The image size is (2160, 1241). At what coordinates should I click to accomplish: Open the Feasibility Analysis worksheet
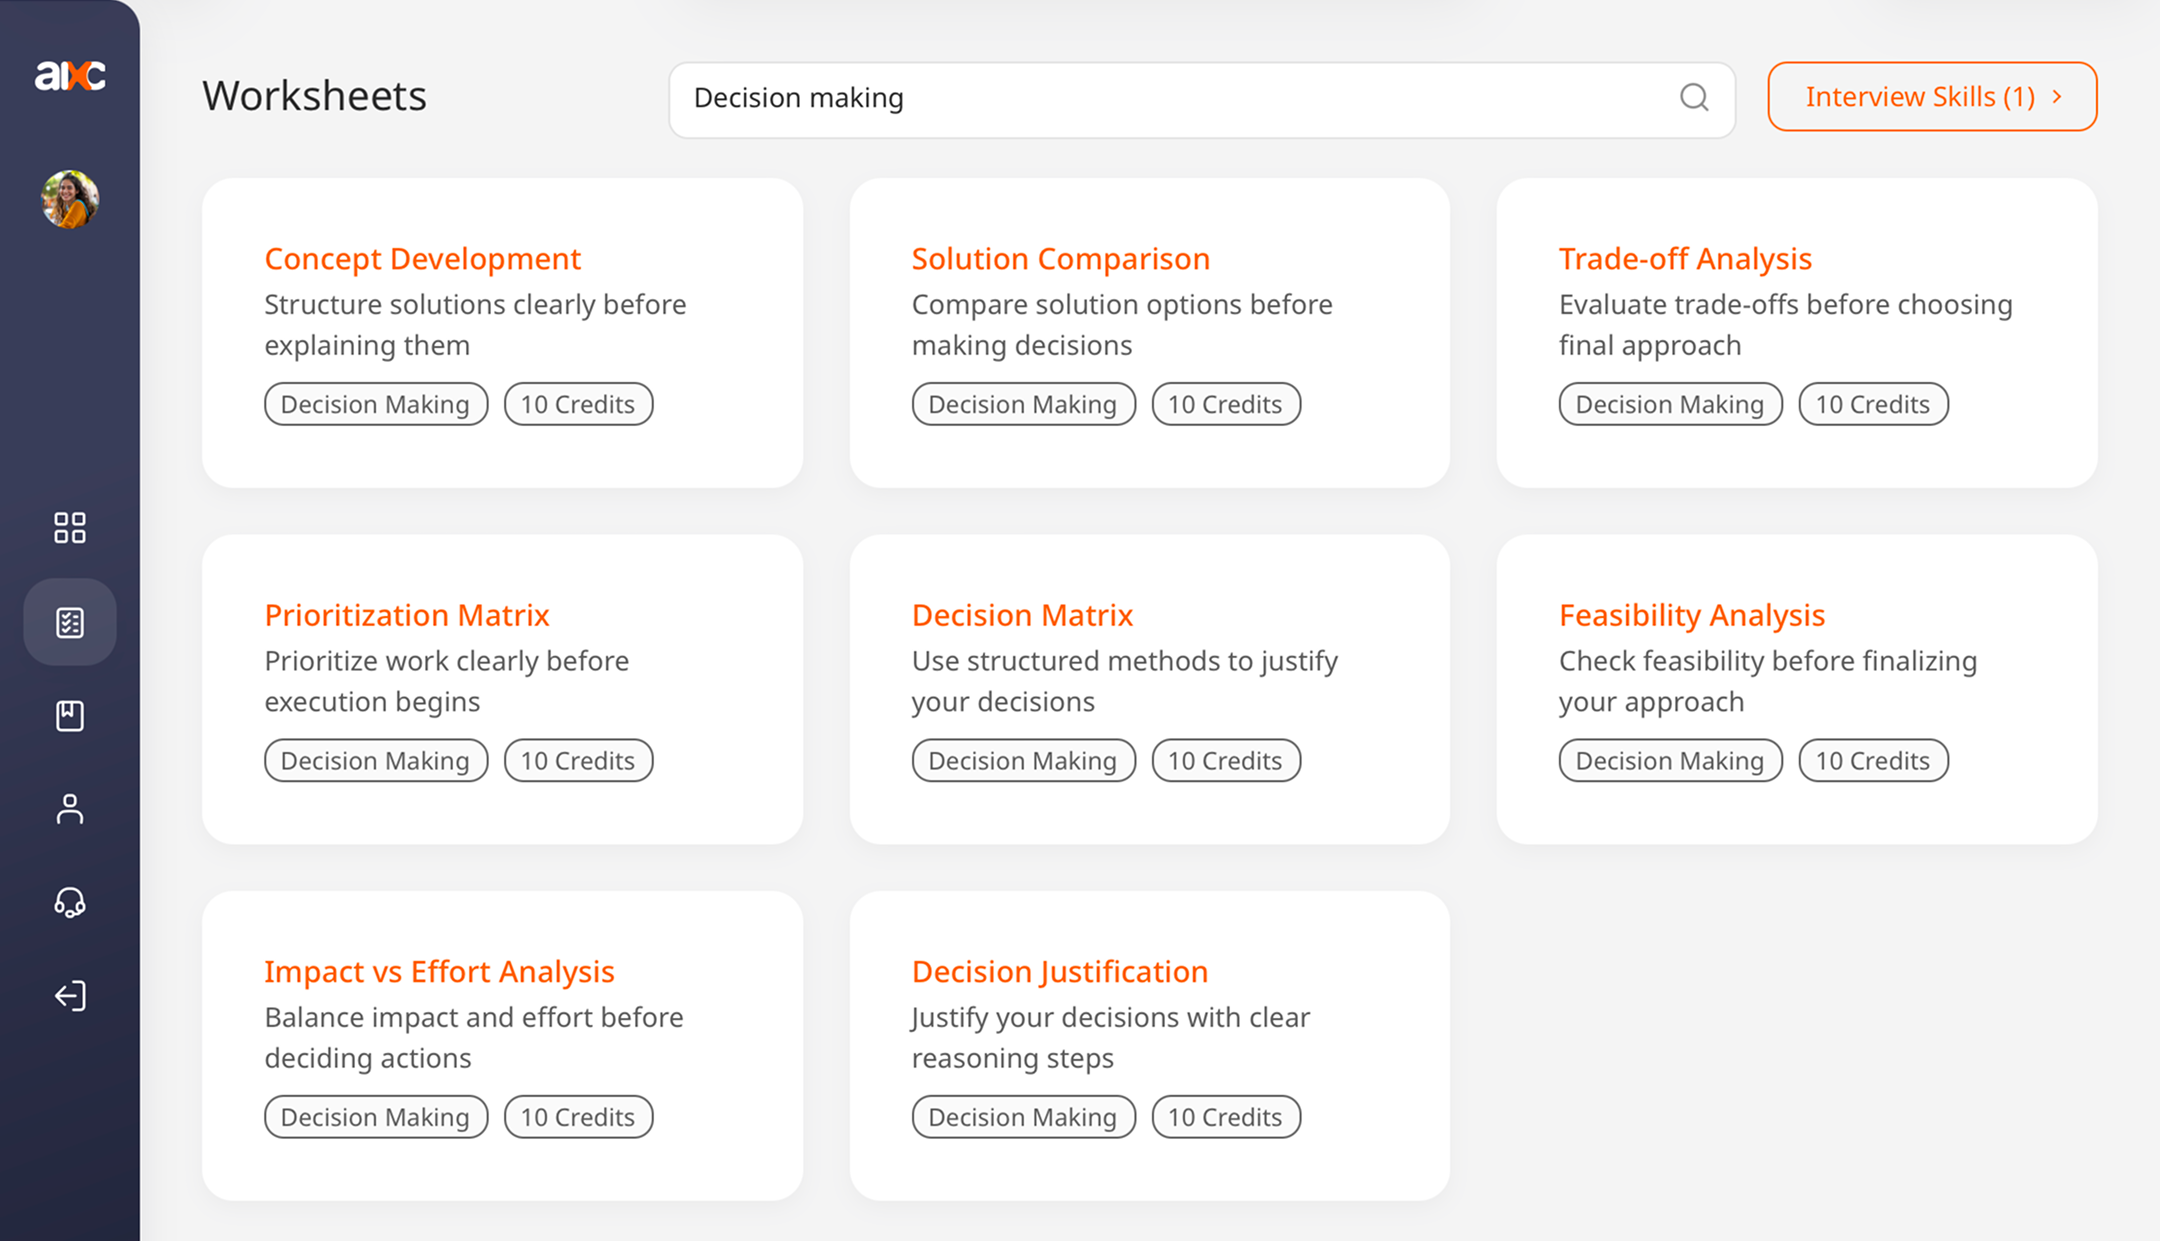point(1692,615)
